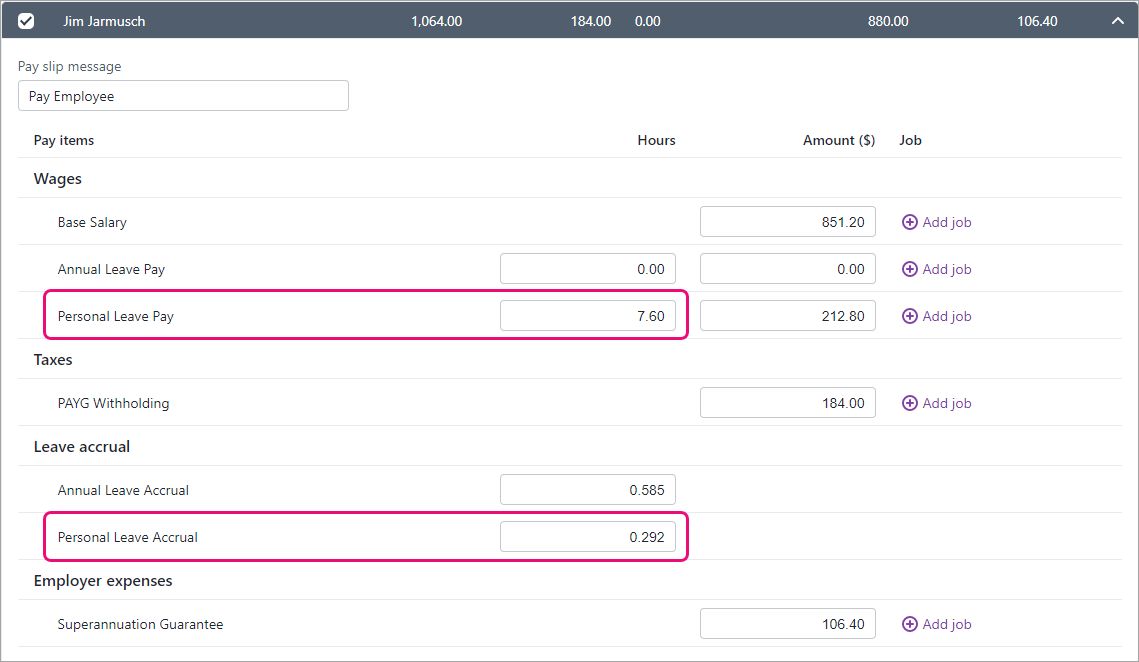Image resolution: width=1139 pixels, height=662 pixels.
Task: Edit the Annual Leave Accrual hours field
Action: point(587,490)
